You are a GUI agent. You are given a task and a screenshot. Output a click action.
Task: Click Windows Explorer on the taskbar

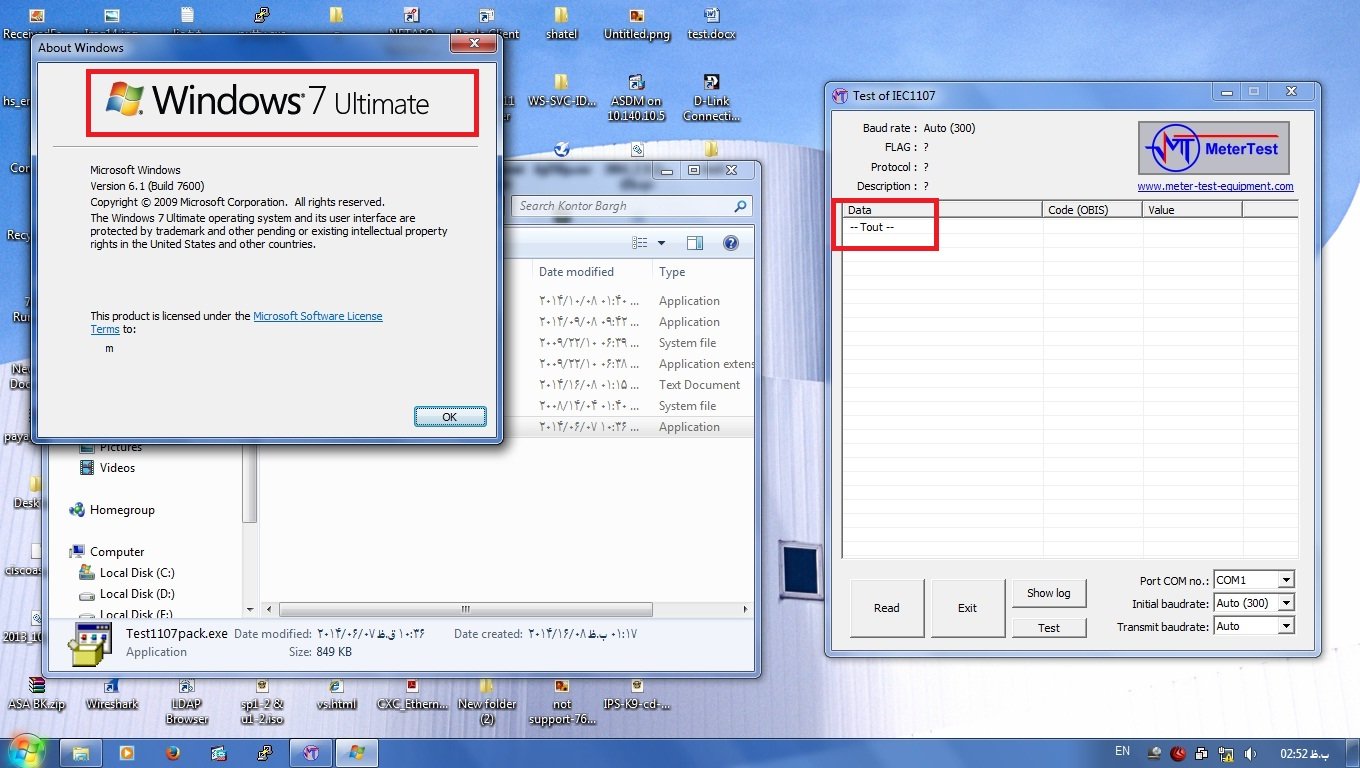point(81,752)
